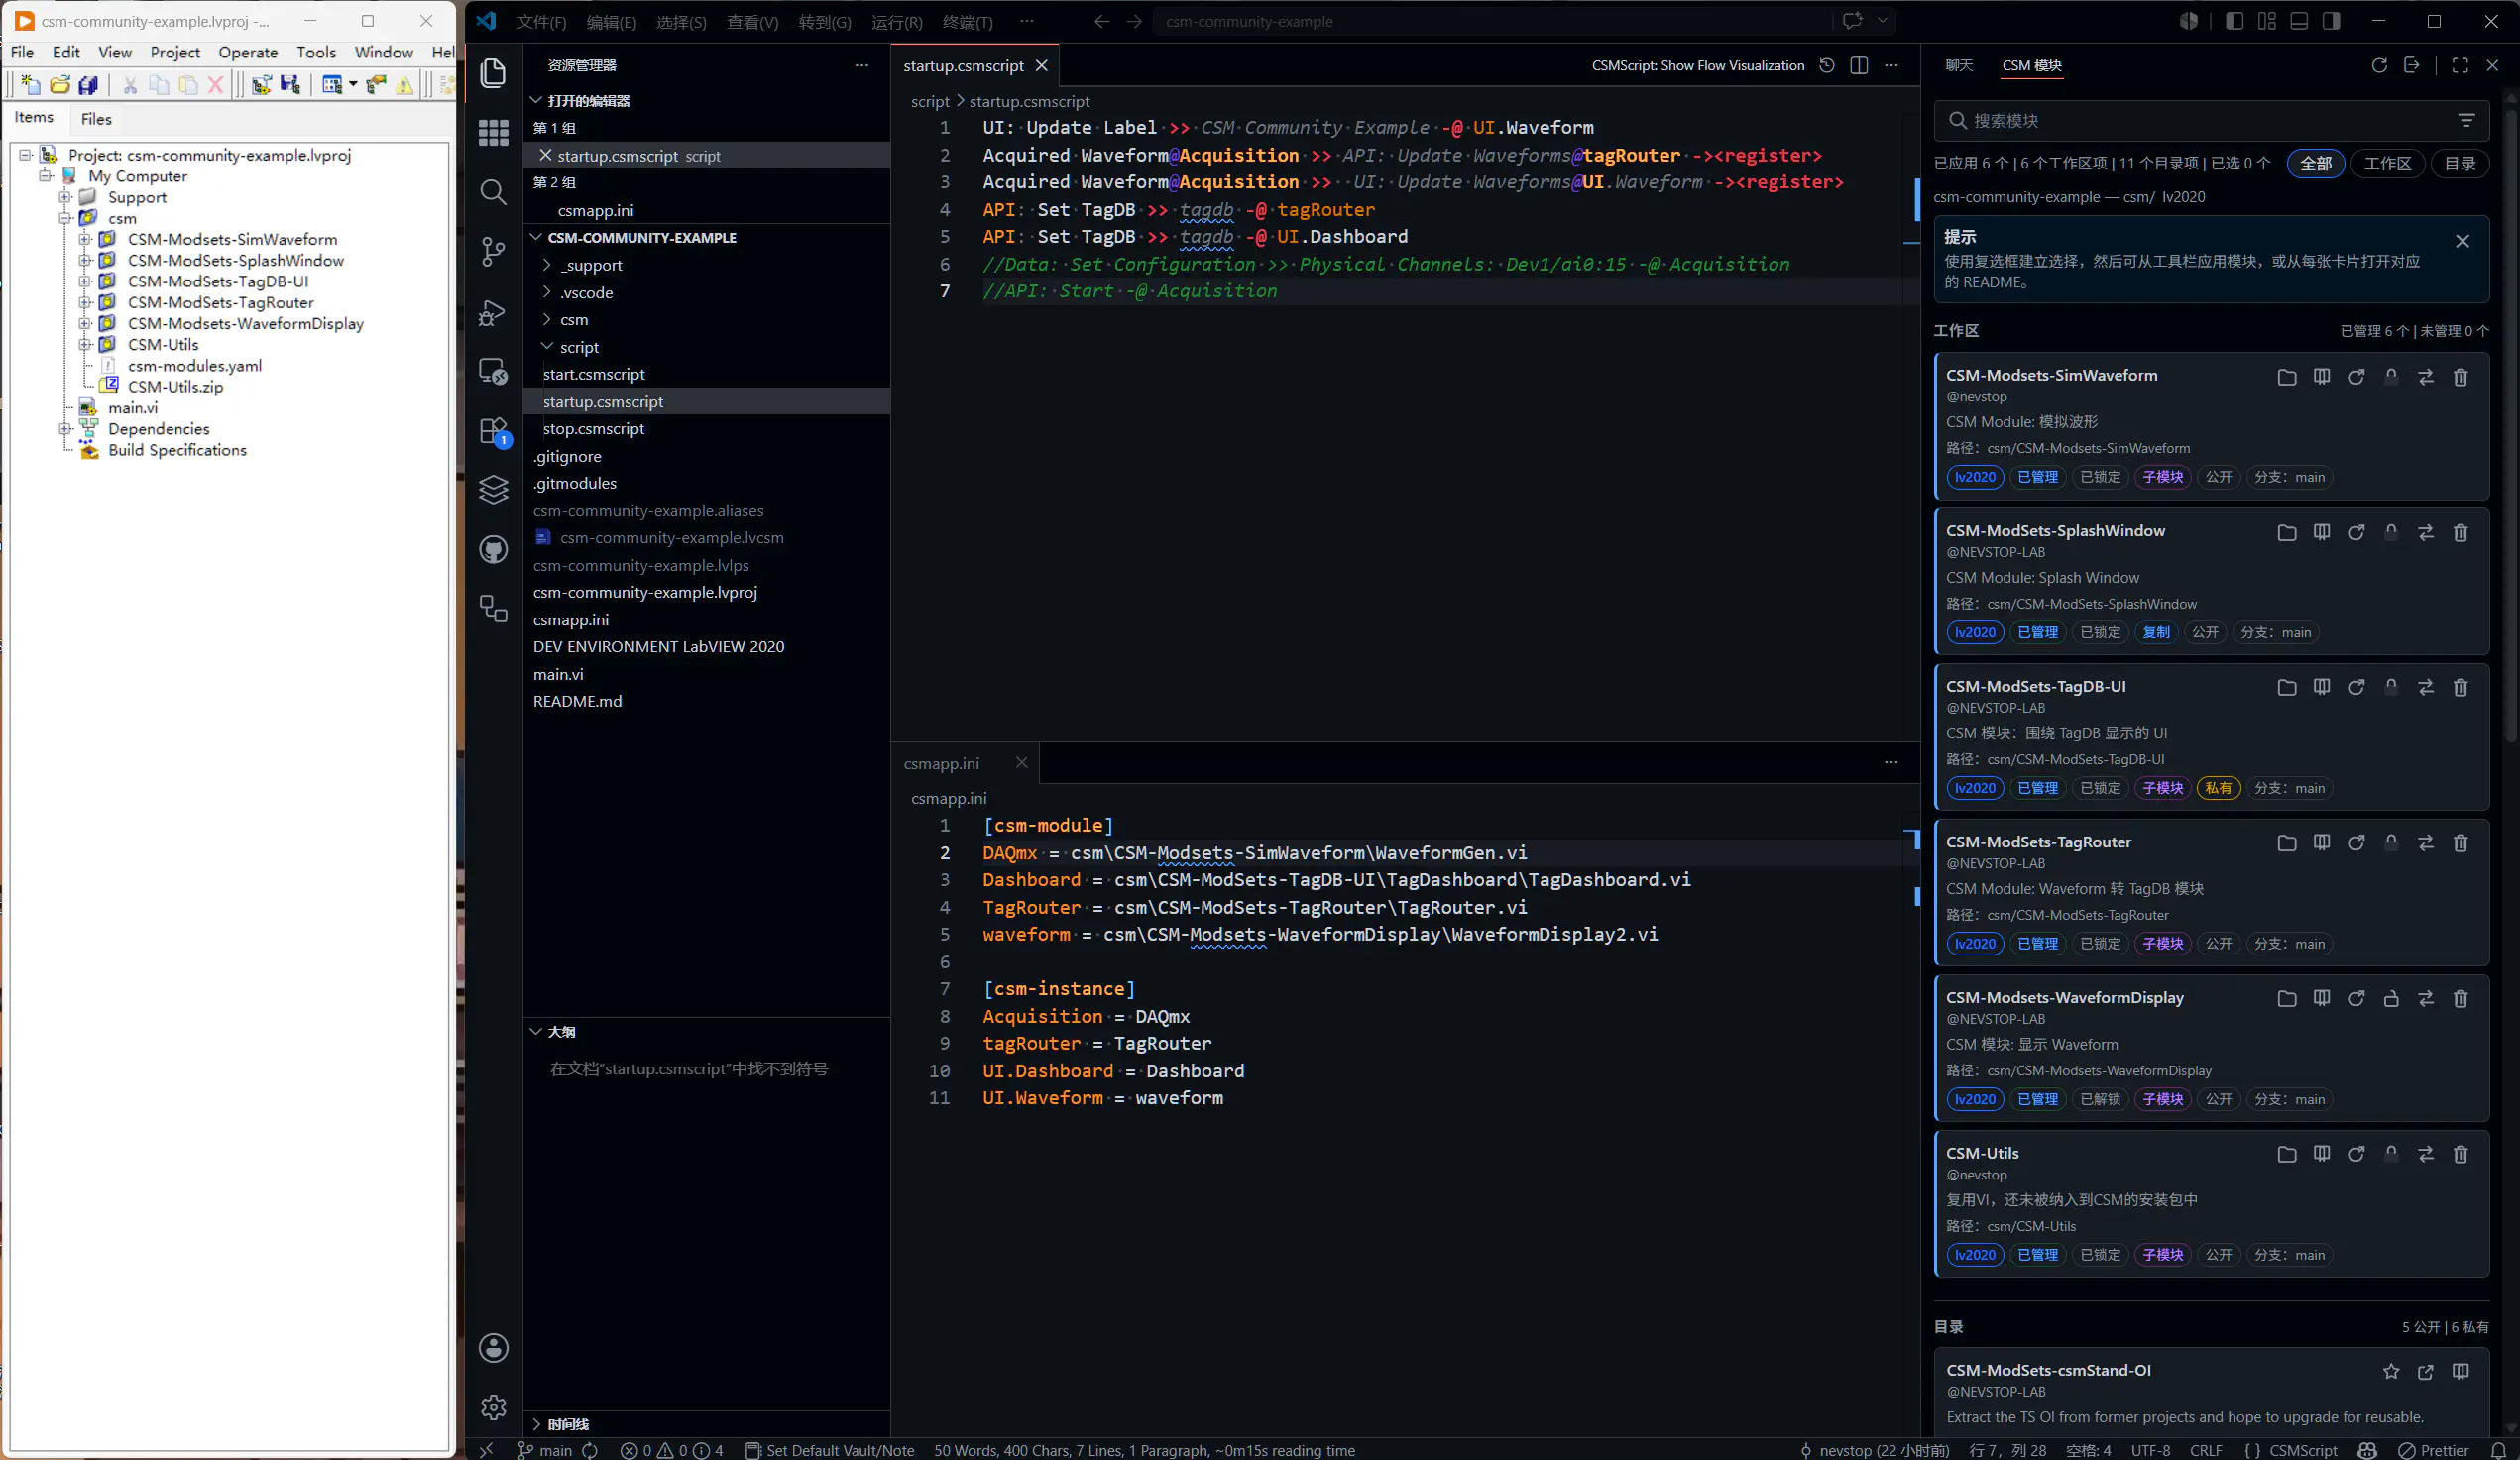Screen dimensions: 2520x1460
Task: Select 全部 filter pill
Action: click(x=2315, y=163)
